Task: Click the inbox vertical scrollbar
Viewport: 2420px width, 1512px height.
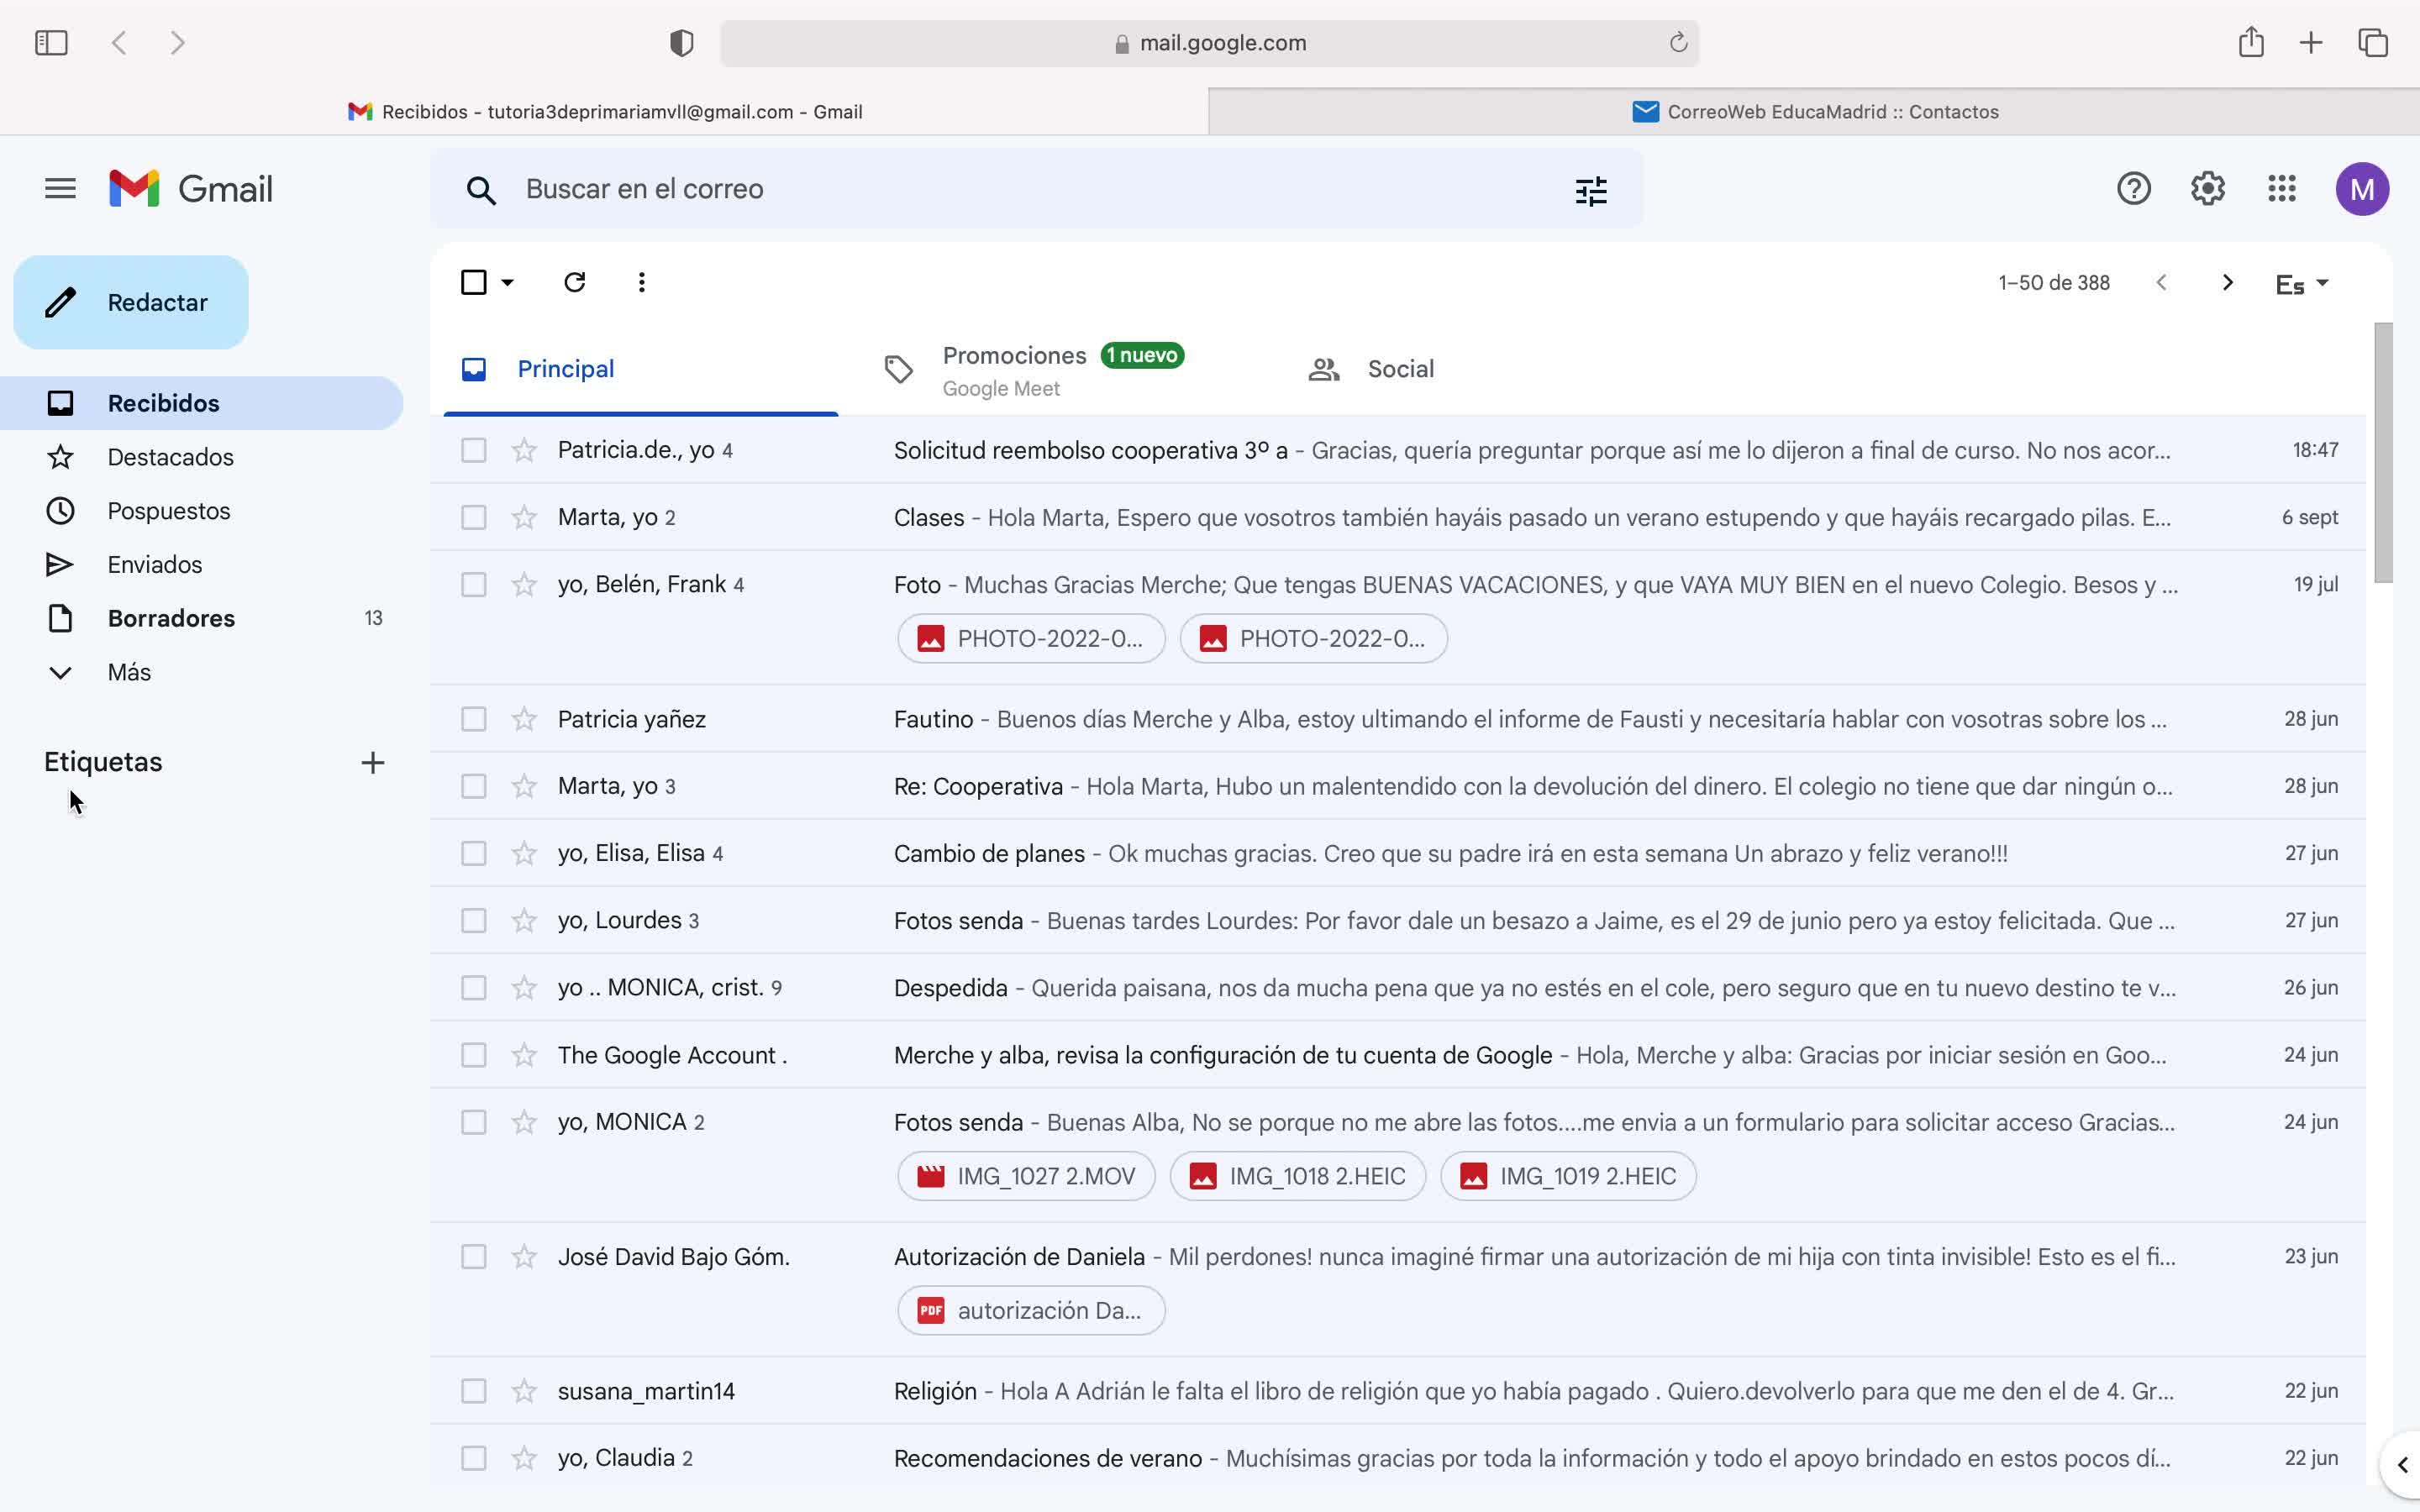Action: point(2383,452)
